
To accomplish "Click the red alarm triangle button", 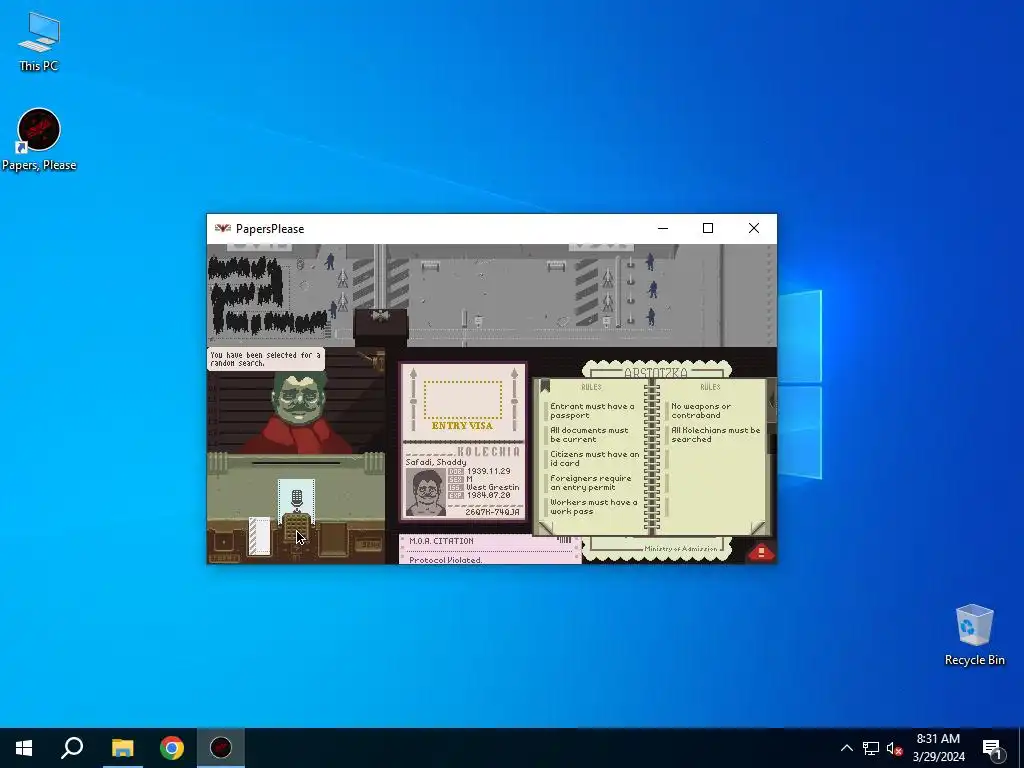I will click(x=761, y=552).
